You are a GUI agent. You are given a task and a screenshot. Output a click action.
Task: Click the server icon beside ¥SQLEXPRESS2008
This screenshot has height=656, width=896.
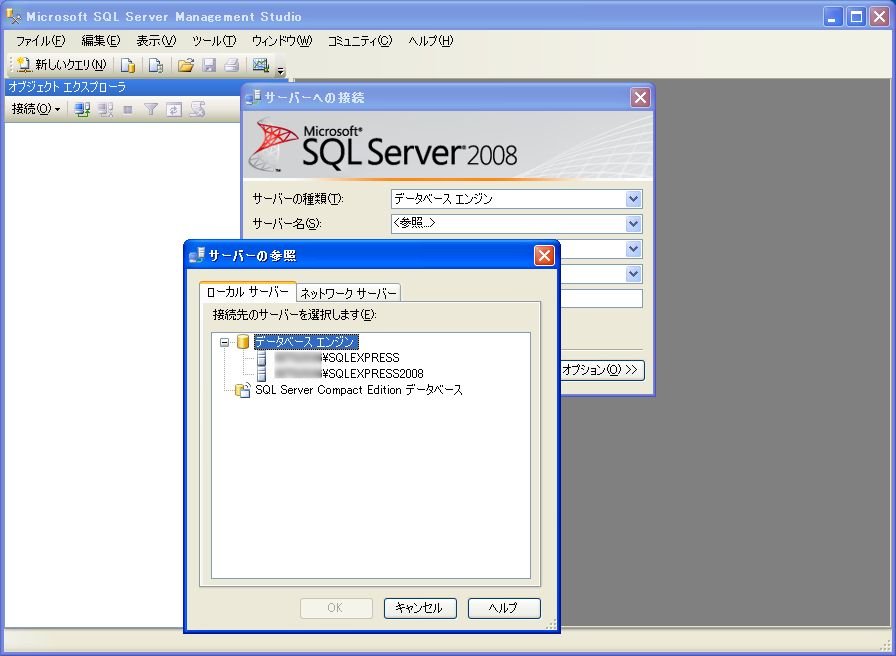tap(262, 374)
